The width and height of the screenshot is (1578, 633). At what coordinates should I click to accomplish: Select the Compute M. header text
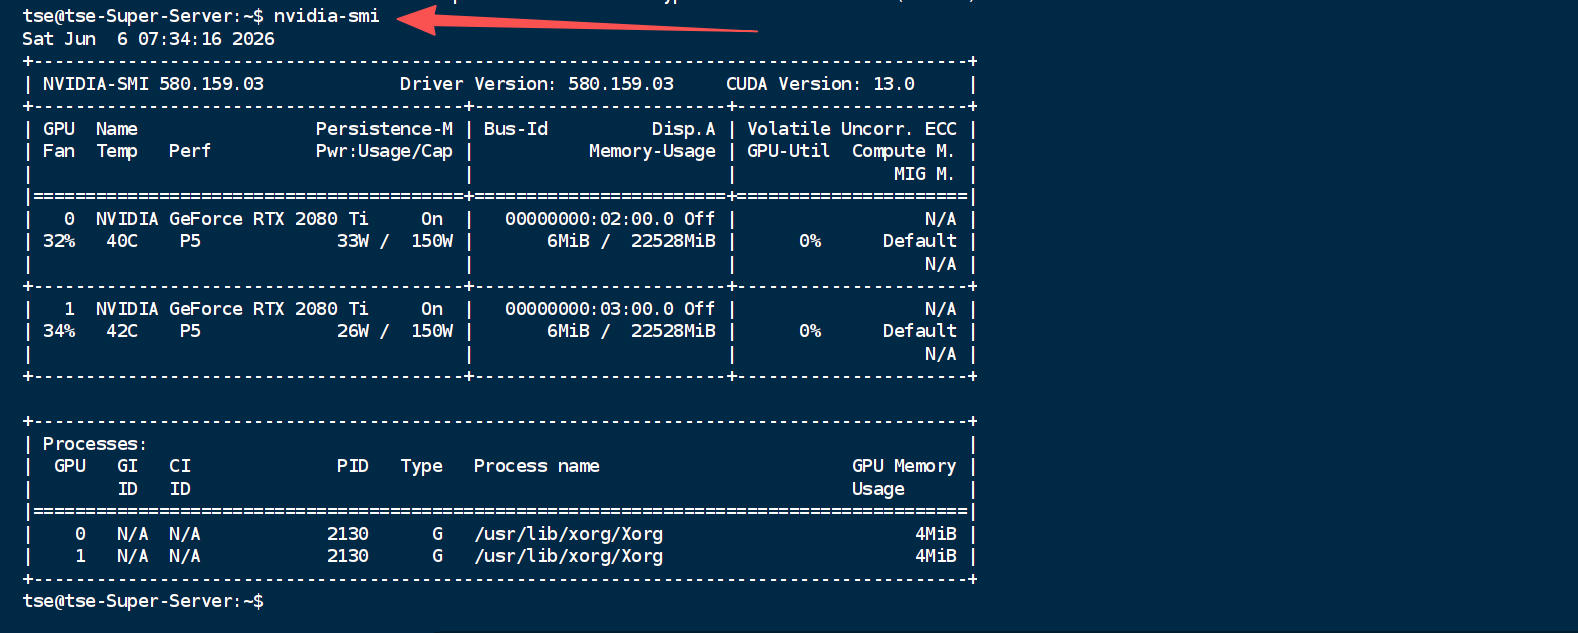click(x=903, y=151)
